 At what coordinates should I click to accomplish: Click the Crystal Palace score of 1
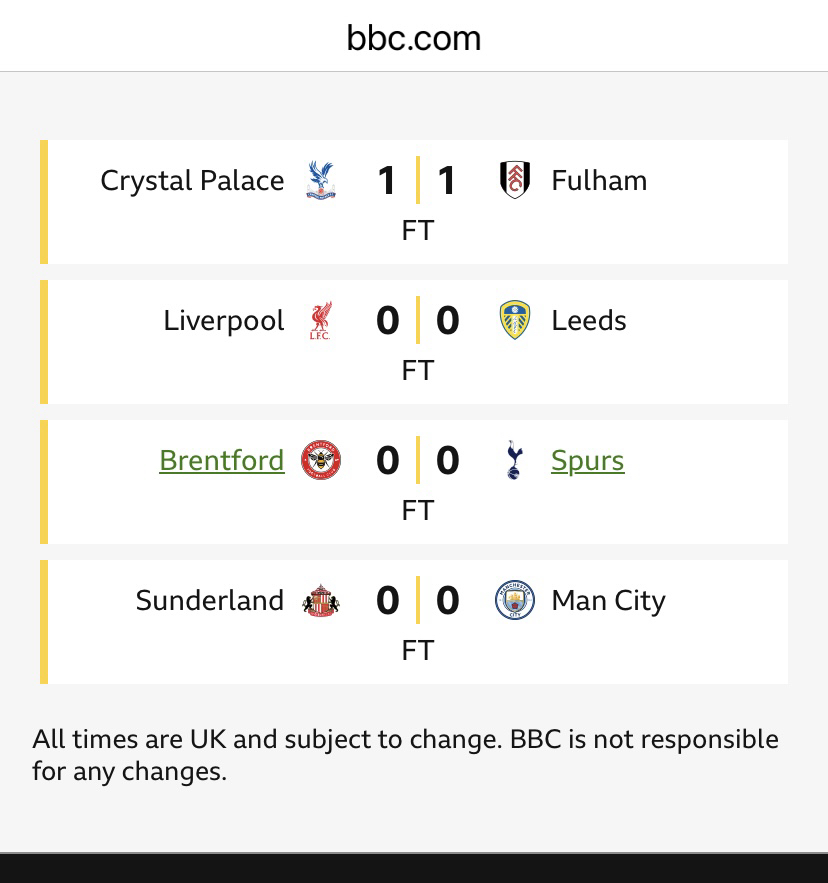(x=387, y=181)
